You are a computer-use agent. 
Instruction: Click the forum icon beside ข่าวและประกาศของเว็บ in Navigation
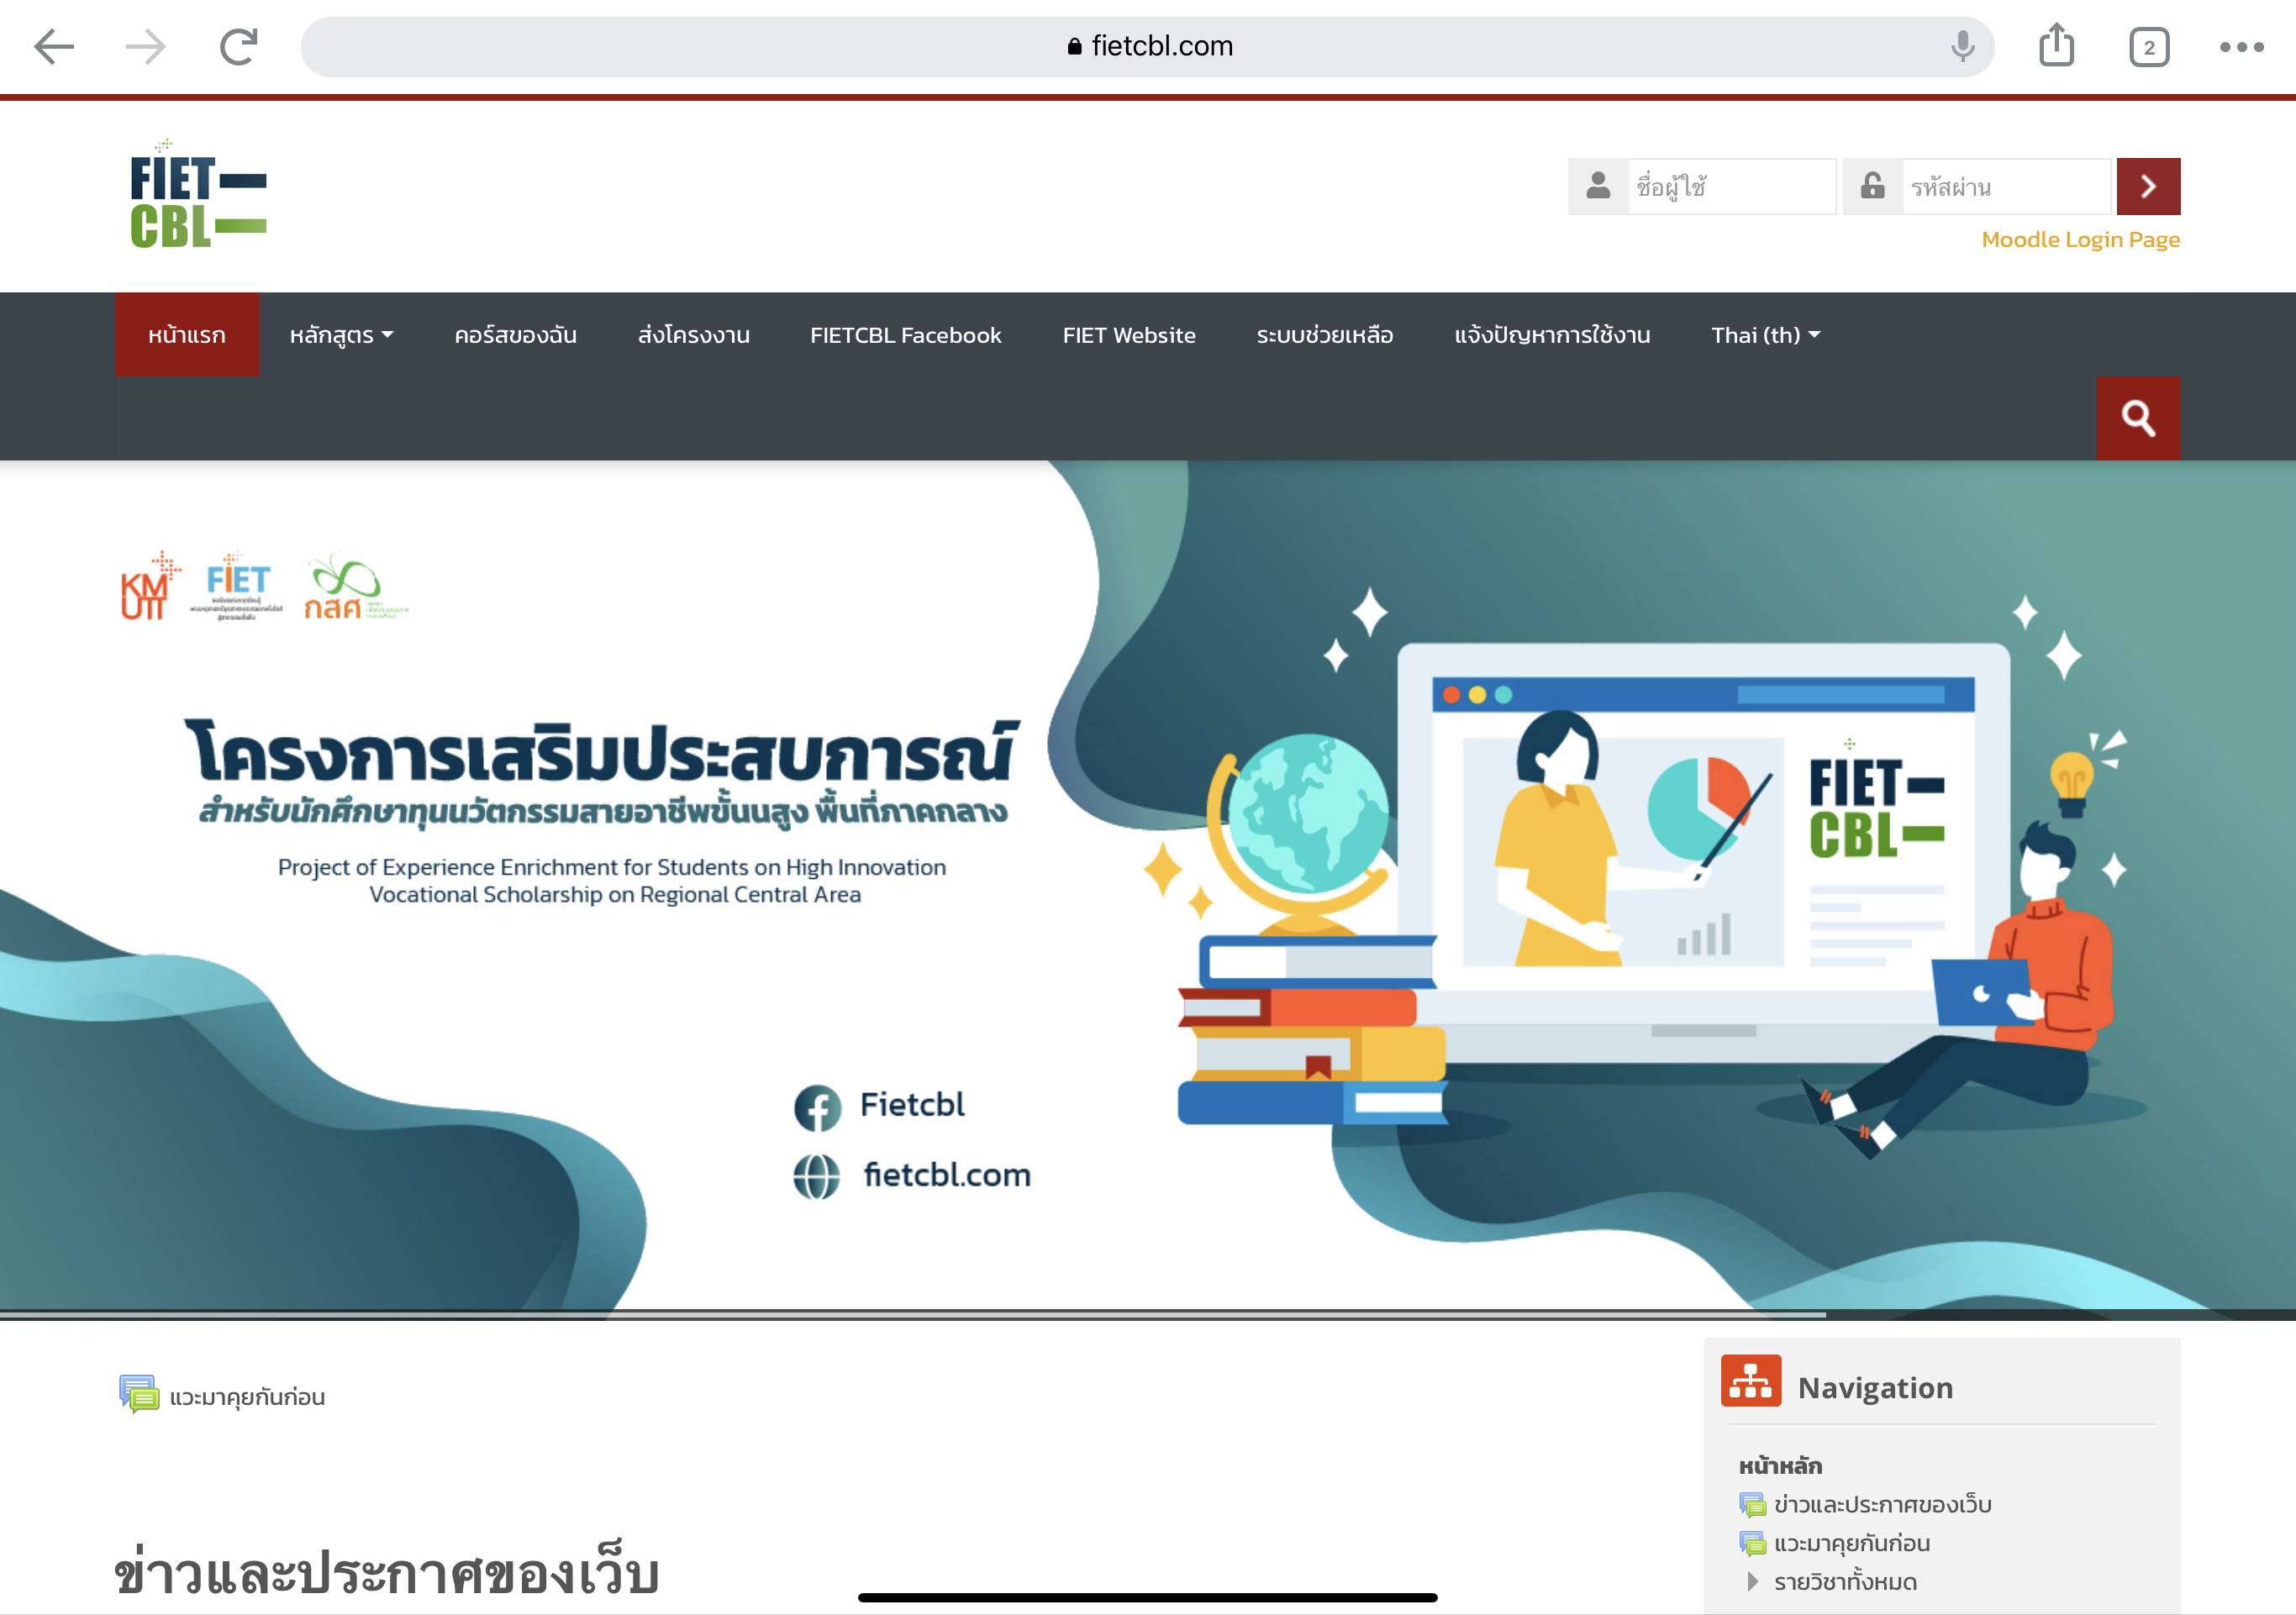point(1752,1504)
